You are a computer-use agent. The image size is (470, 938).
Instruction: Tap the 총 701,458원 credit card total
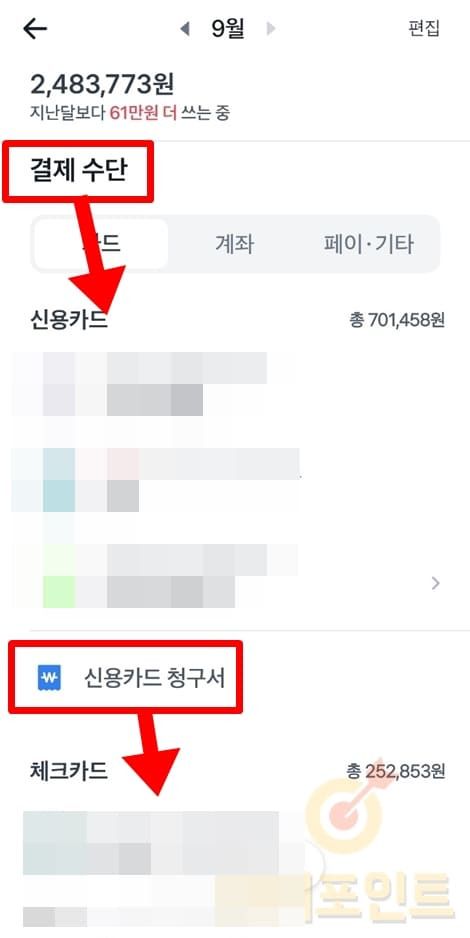397,321
